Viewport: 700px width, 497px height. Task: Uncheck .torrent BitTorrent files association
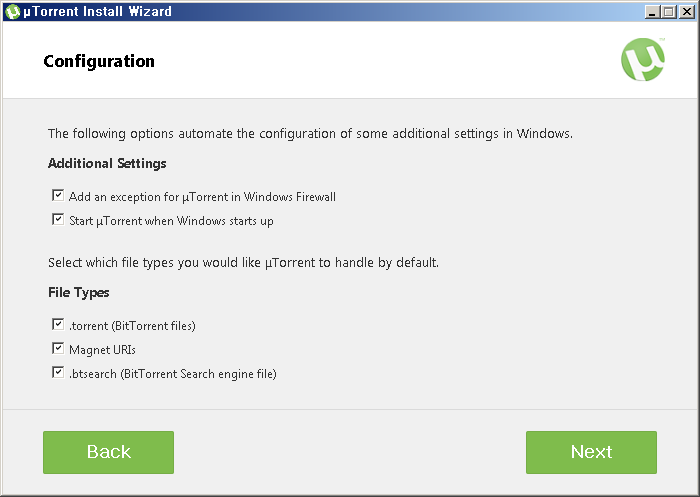[58, 325]
